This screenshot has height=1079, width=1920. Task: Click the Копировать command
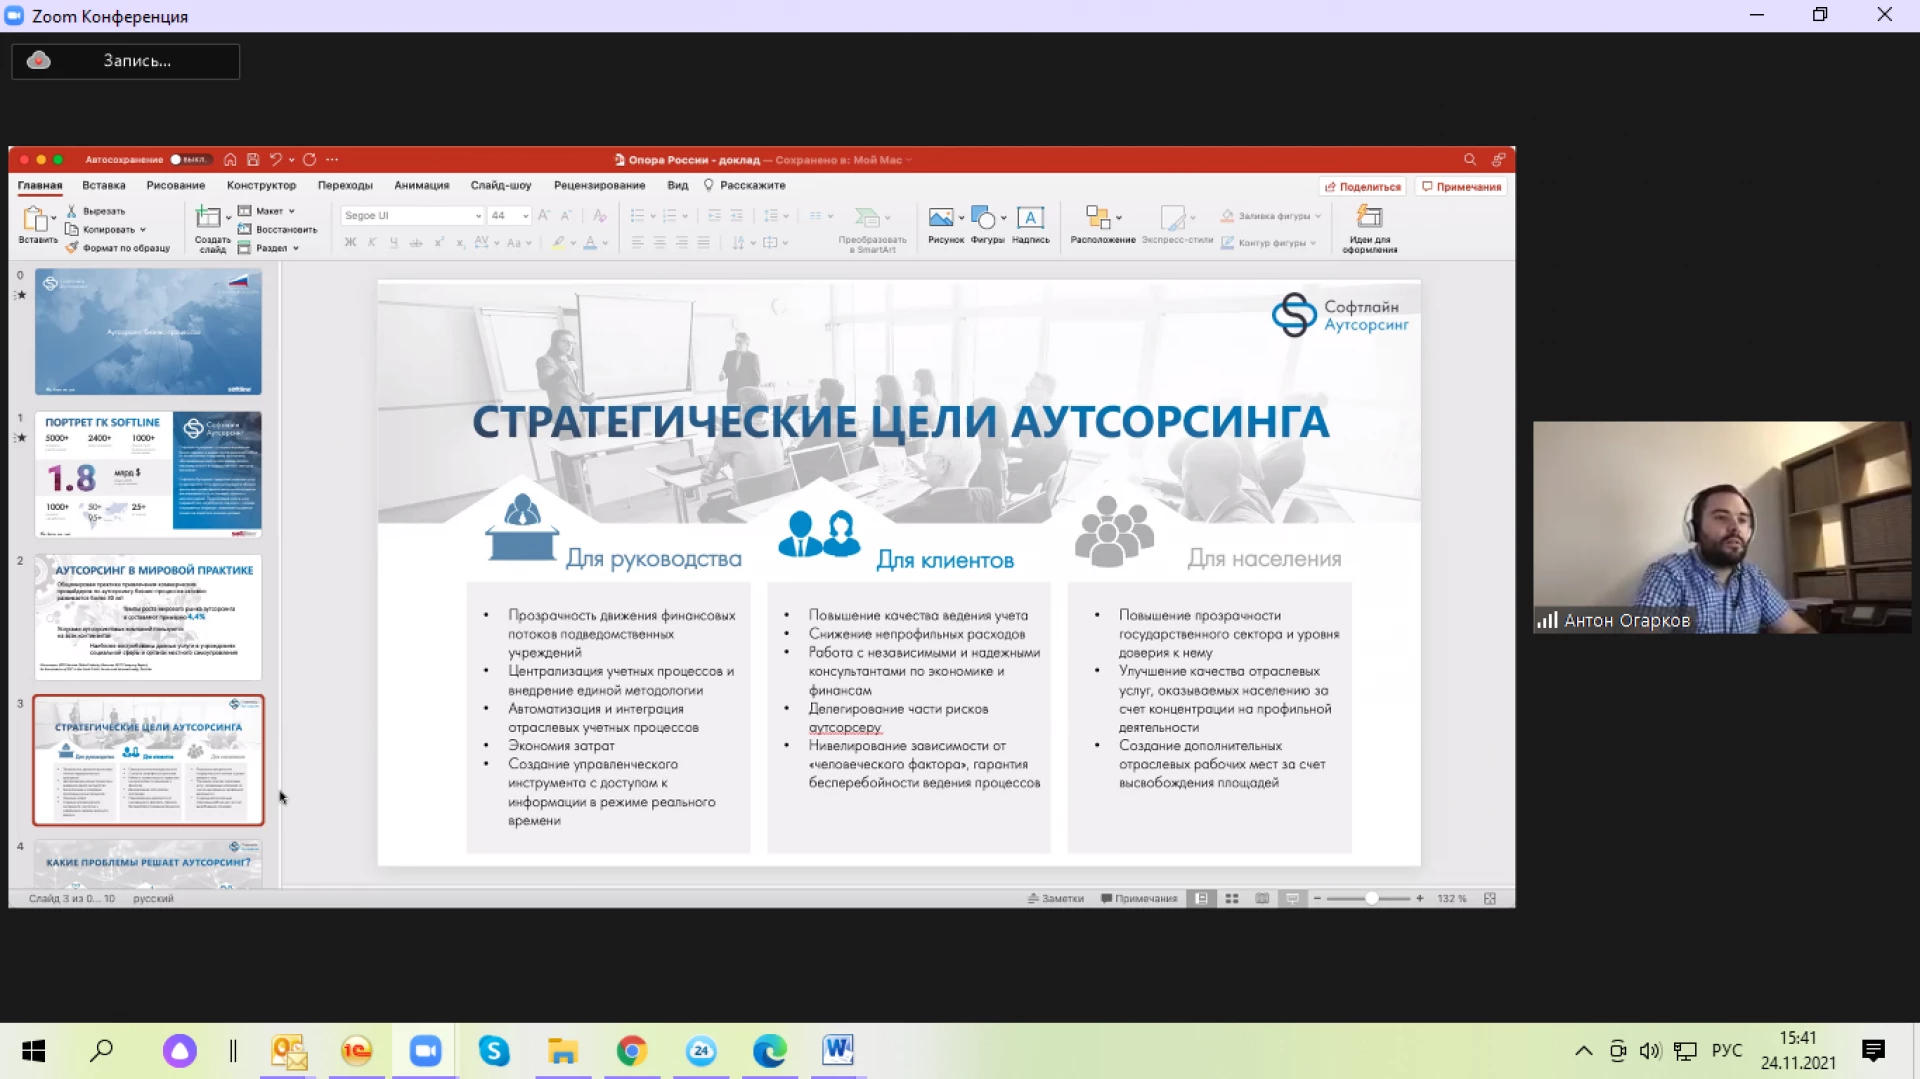(106, 229)
